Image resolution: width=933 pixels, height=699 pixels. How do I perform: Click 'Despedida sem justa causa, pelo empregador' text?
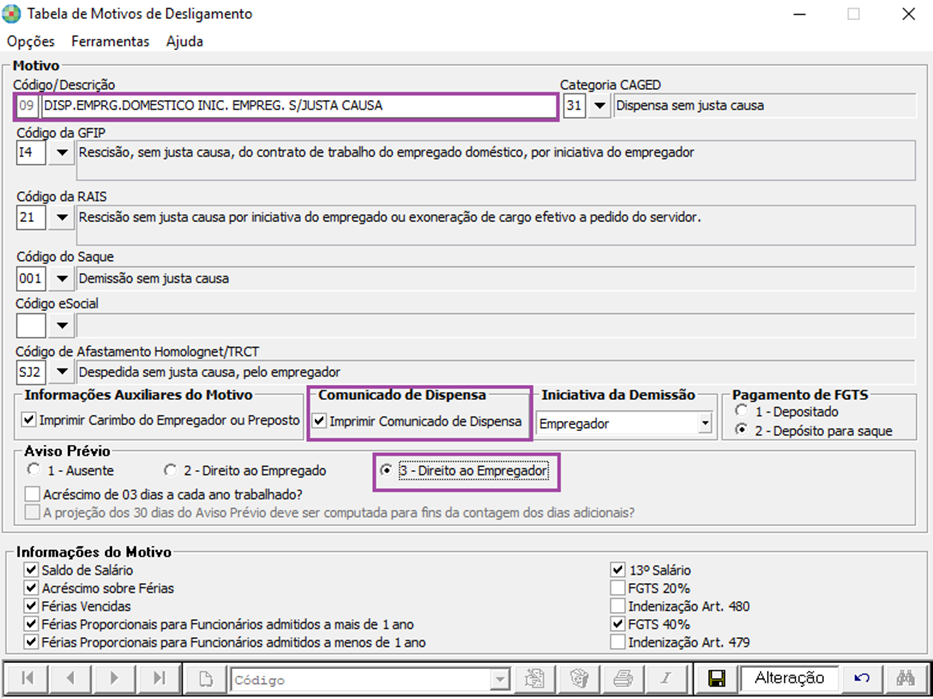click(x=209, y=372)
